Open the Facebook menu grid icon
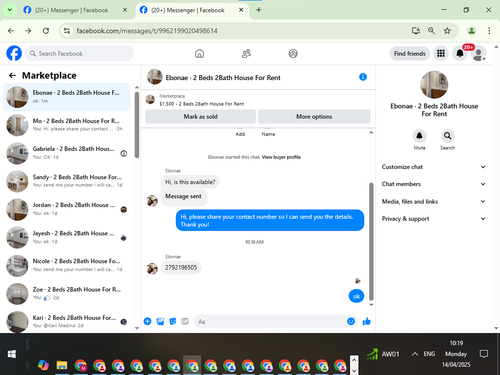The width and height of the screenshot is (500, 375). (x=441, y=53)
